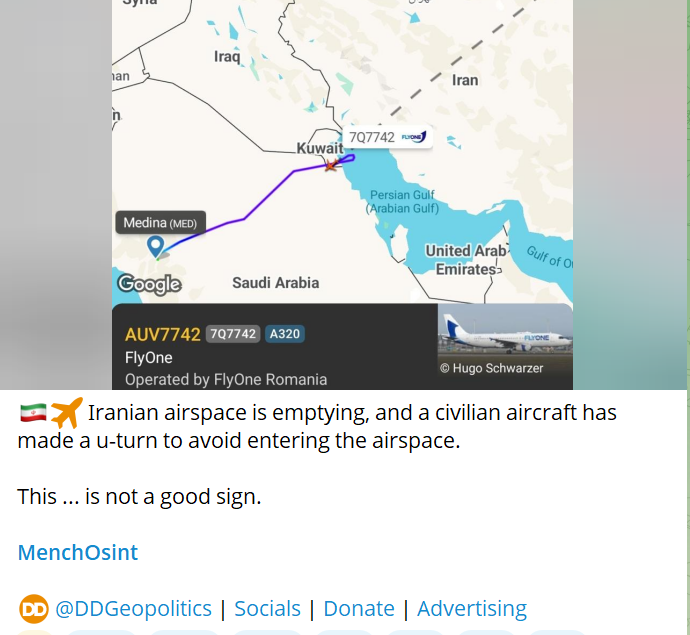Click the AUV7742 callsign text
Screen dimensions: 690x635
(162, 334)
